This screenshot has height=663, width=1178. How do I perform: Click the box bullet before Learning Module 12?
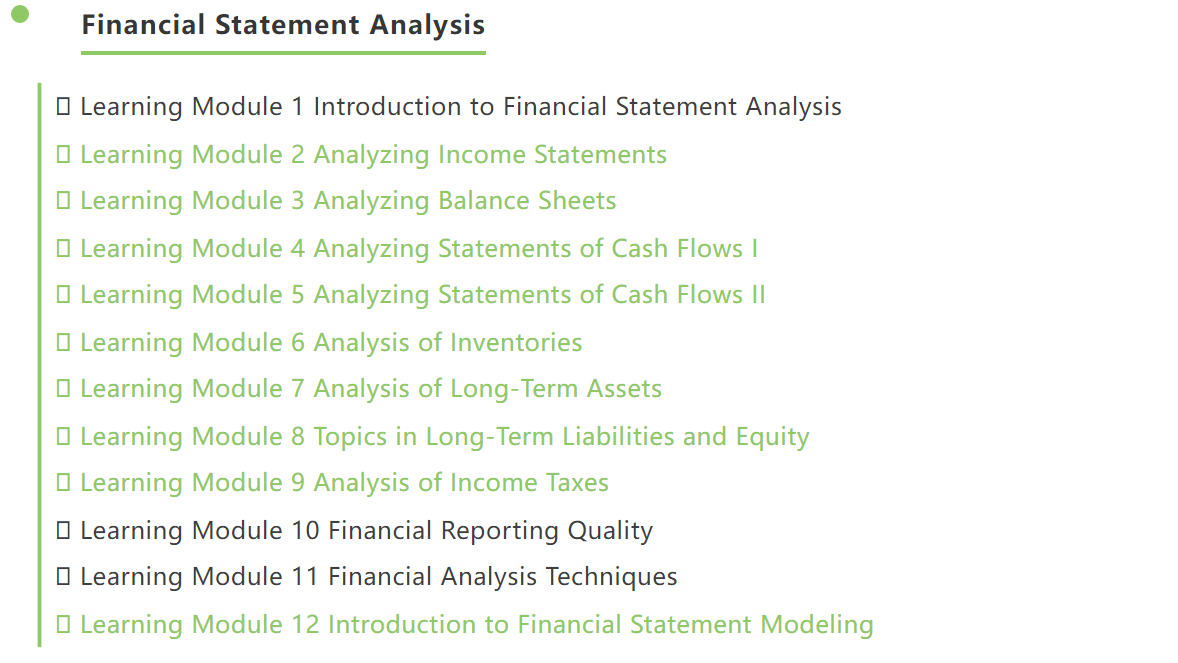click(x=63, y=624)
